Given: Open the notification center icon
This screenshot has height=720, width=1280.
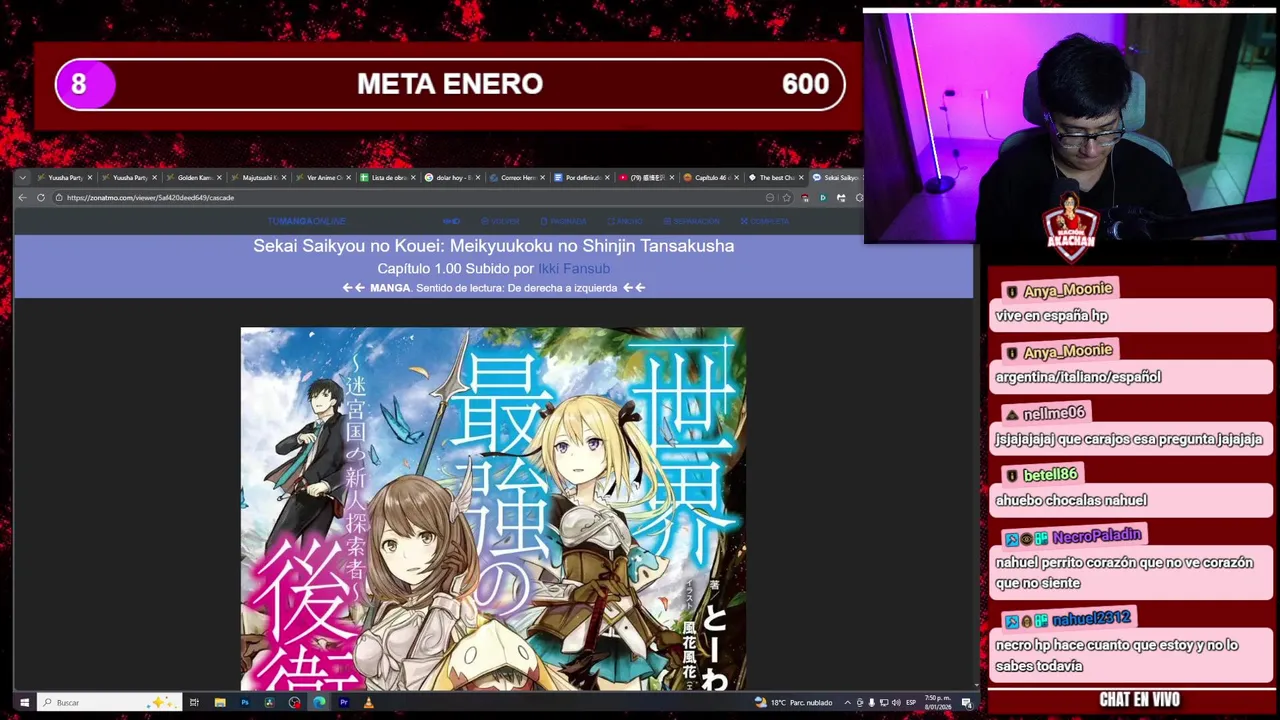Looking at the screenshot, I should [x=967, y=703].
